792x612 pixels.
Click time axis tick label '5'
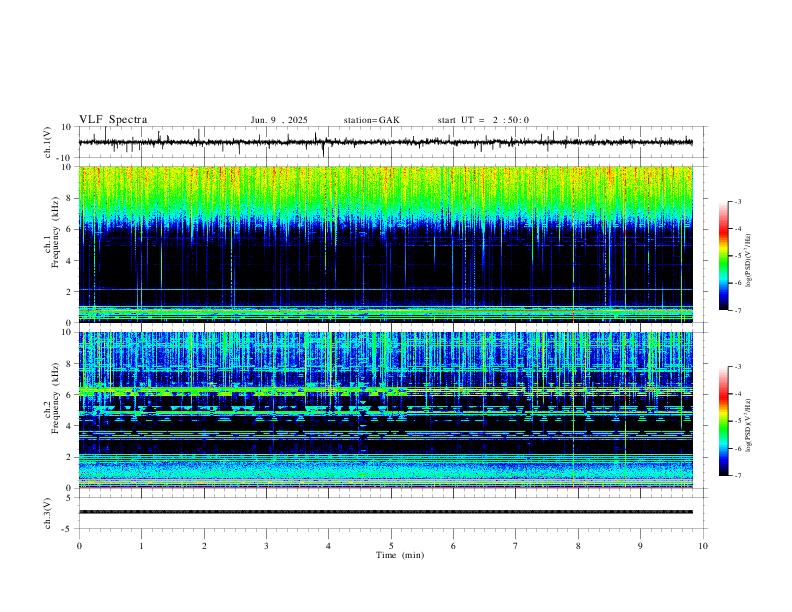(391, 546)
